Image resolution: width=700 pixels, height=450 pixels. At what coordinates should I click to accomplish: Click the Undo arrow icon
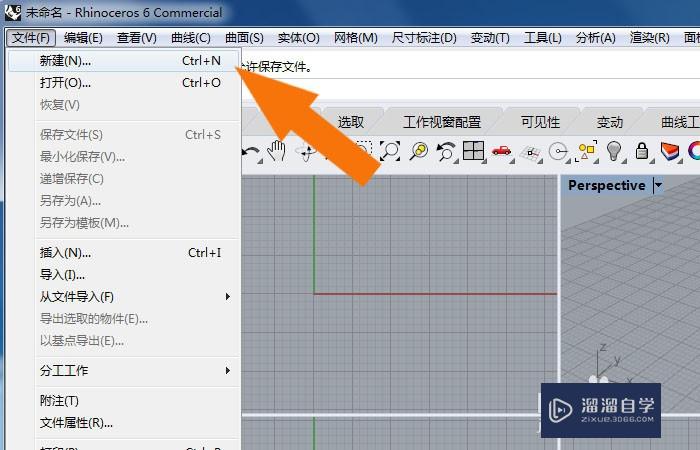251,152
